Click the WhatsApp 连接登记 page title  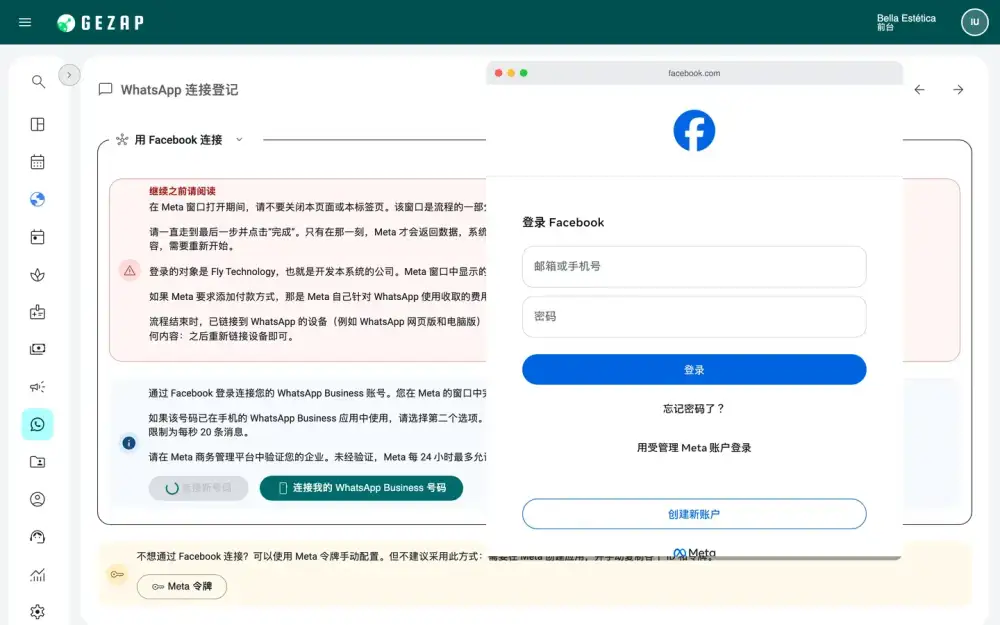[179, 90]
